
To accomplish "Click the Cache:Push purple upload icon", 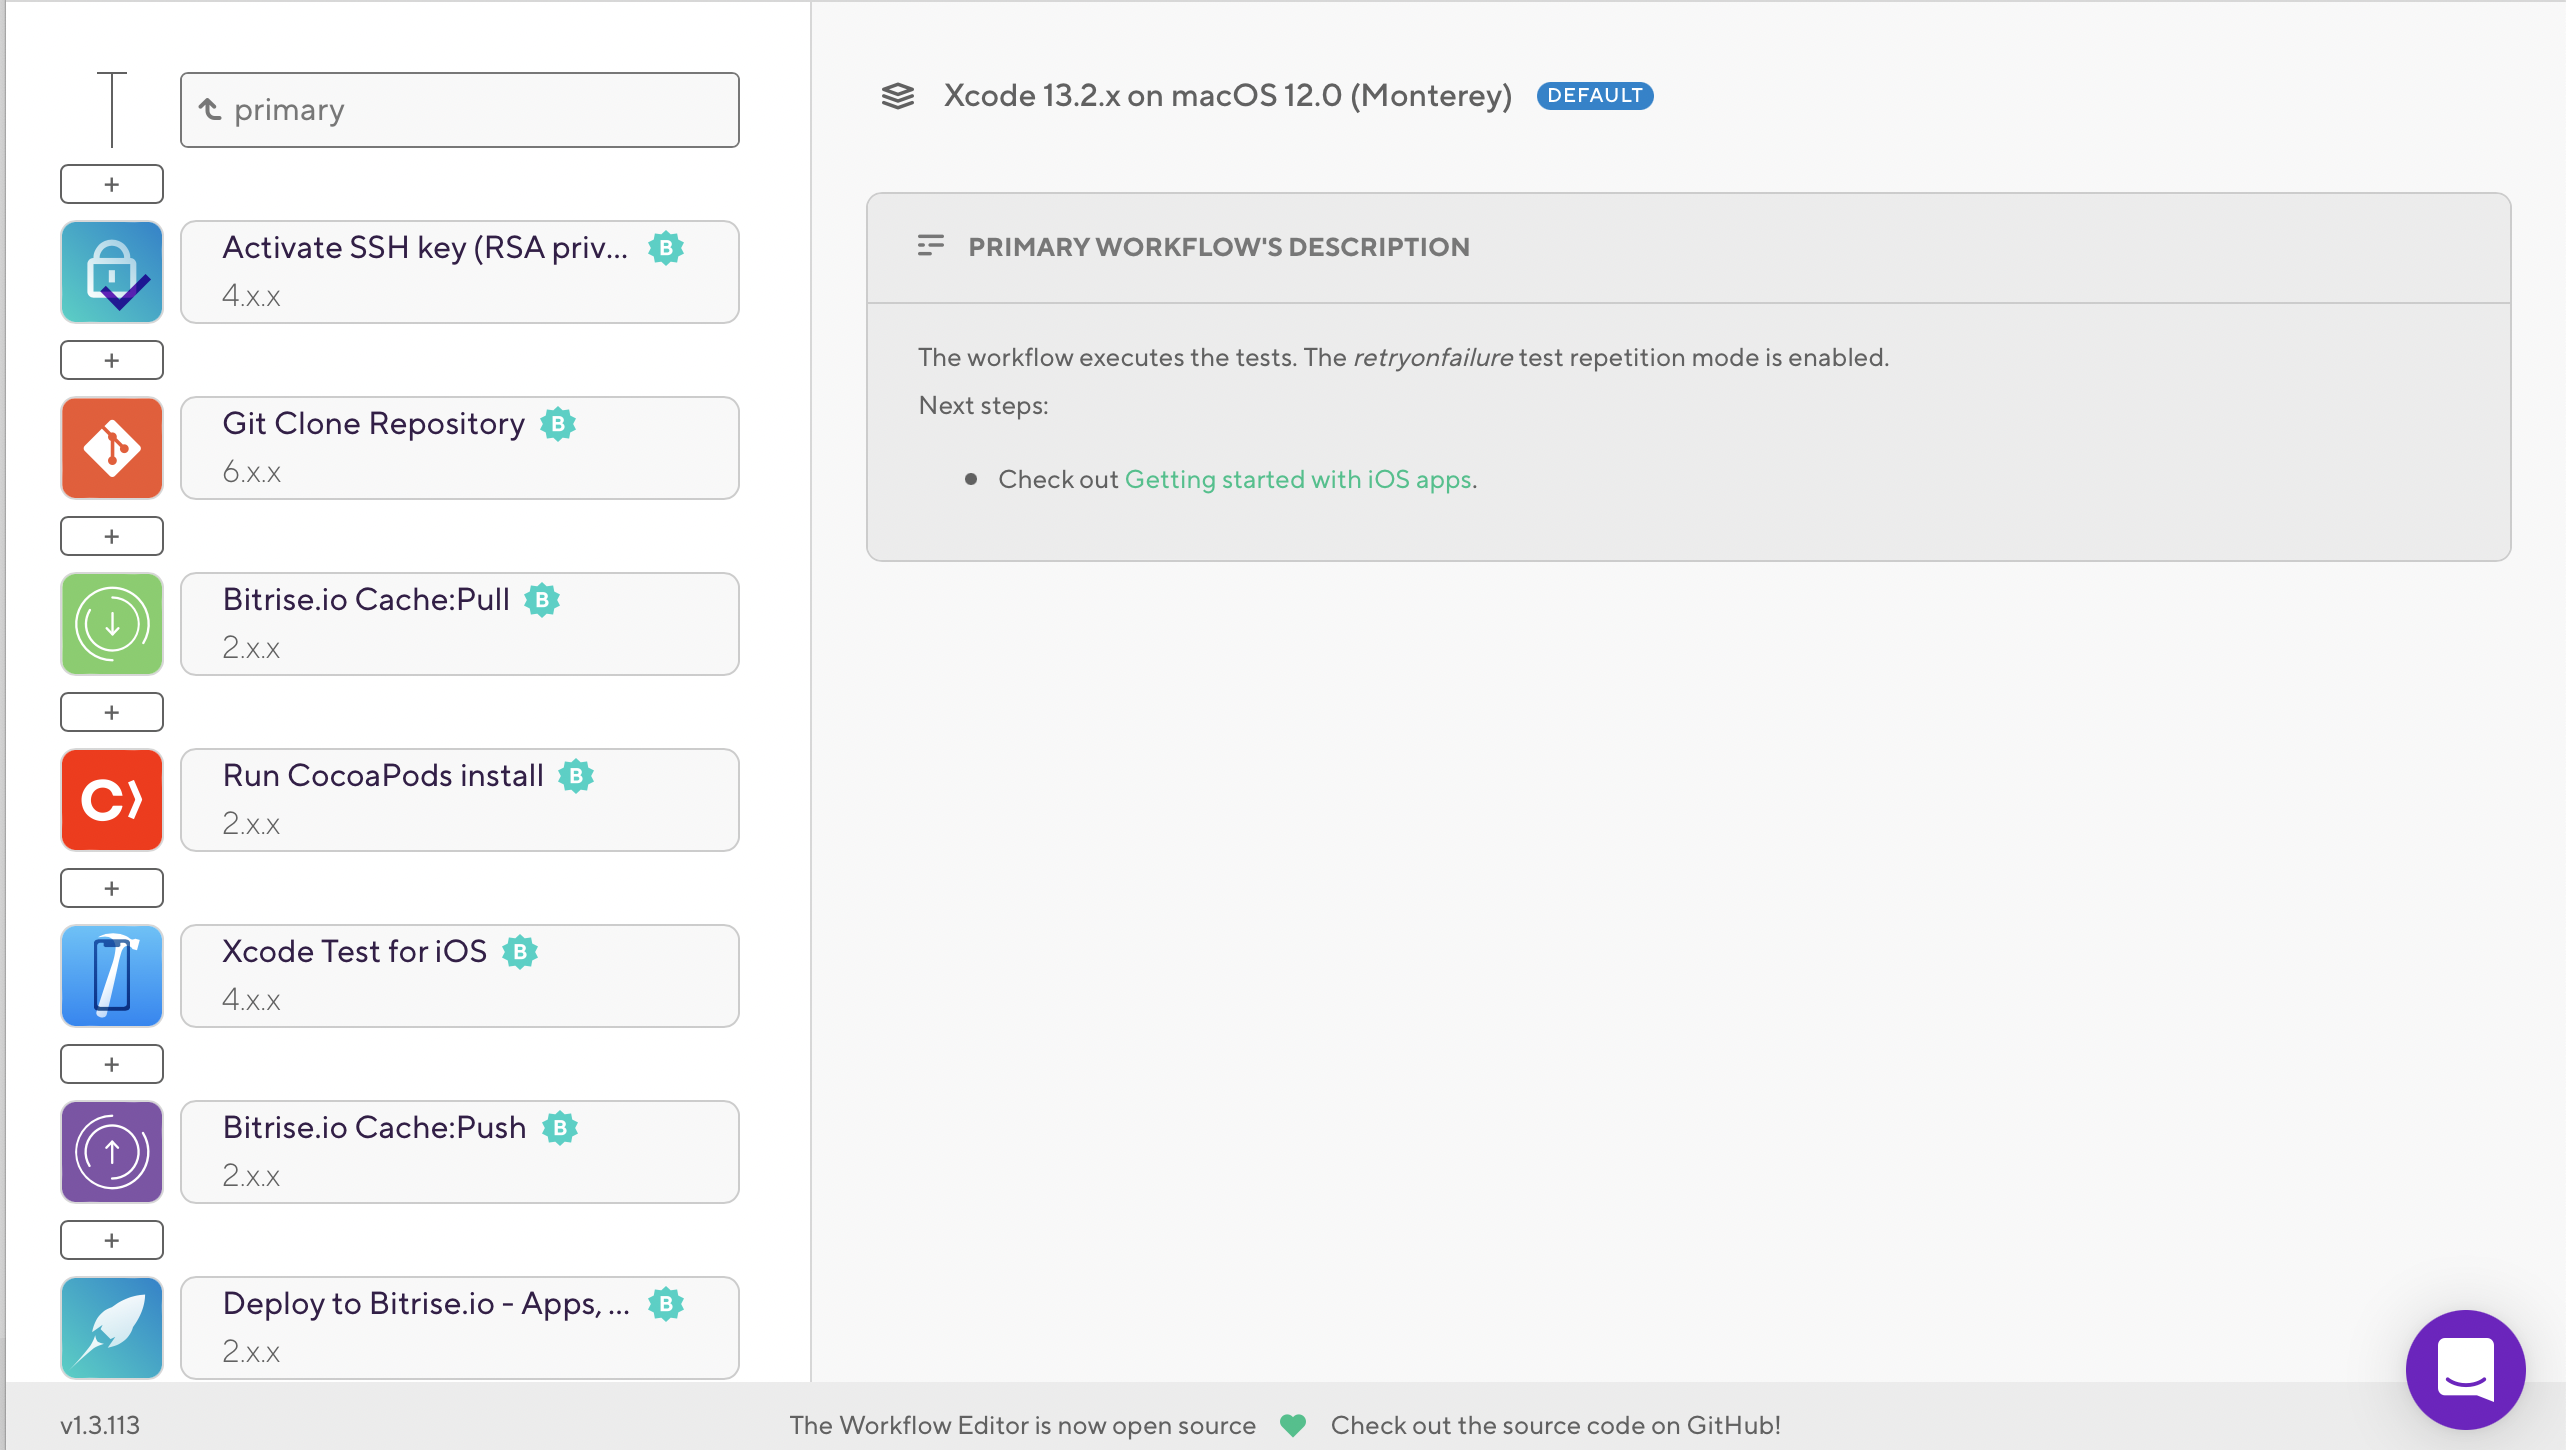I will [x=112, y=1152].
